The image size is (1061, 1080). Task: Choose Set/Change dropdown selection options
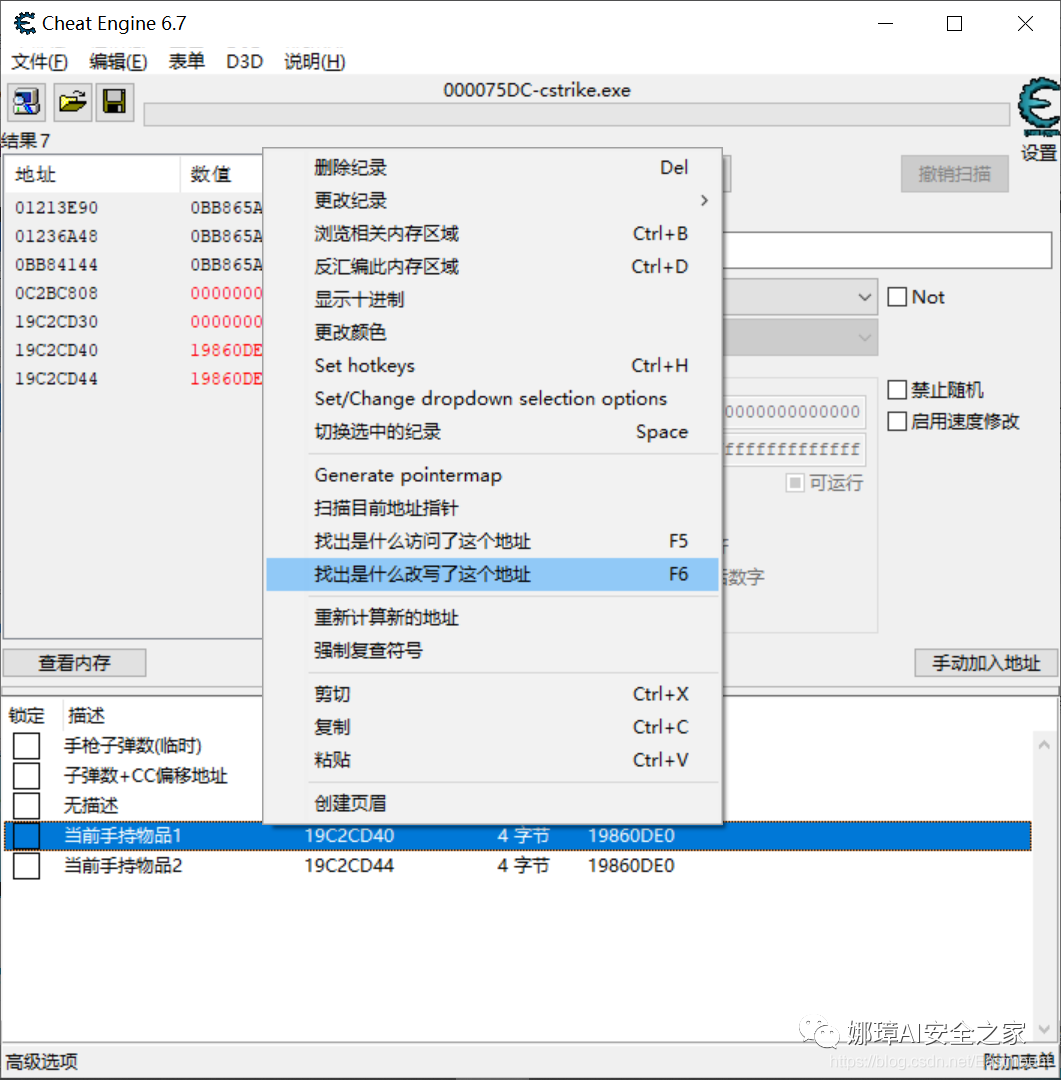pos(493,399)
